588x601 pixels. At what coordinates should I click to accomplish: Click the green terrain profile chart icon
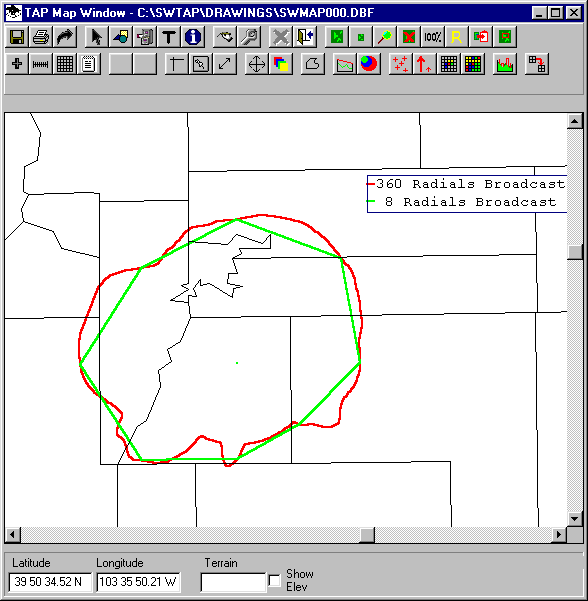tap(504, 64)
